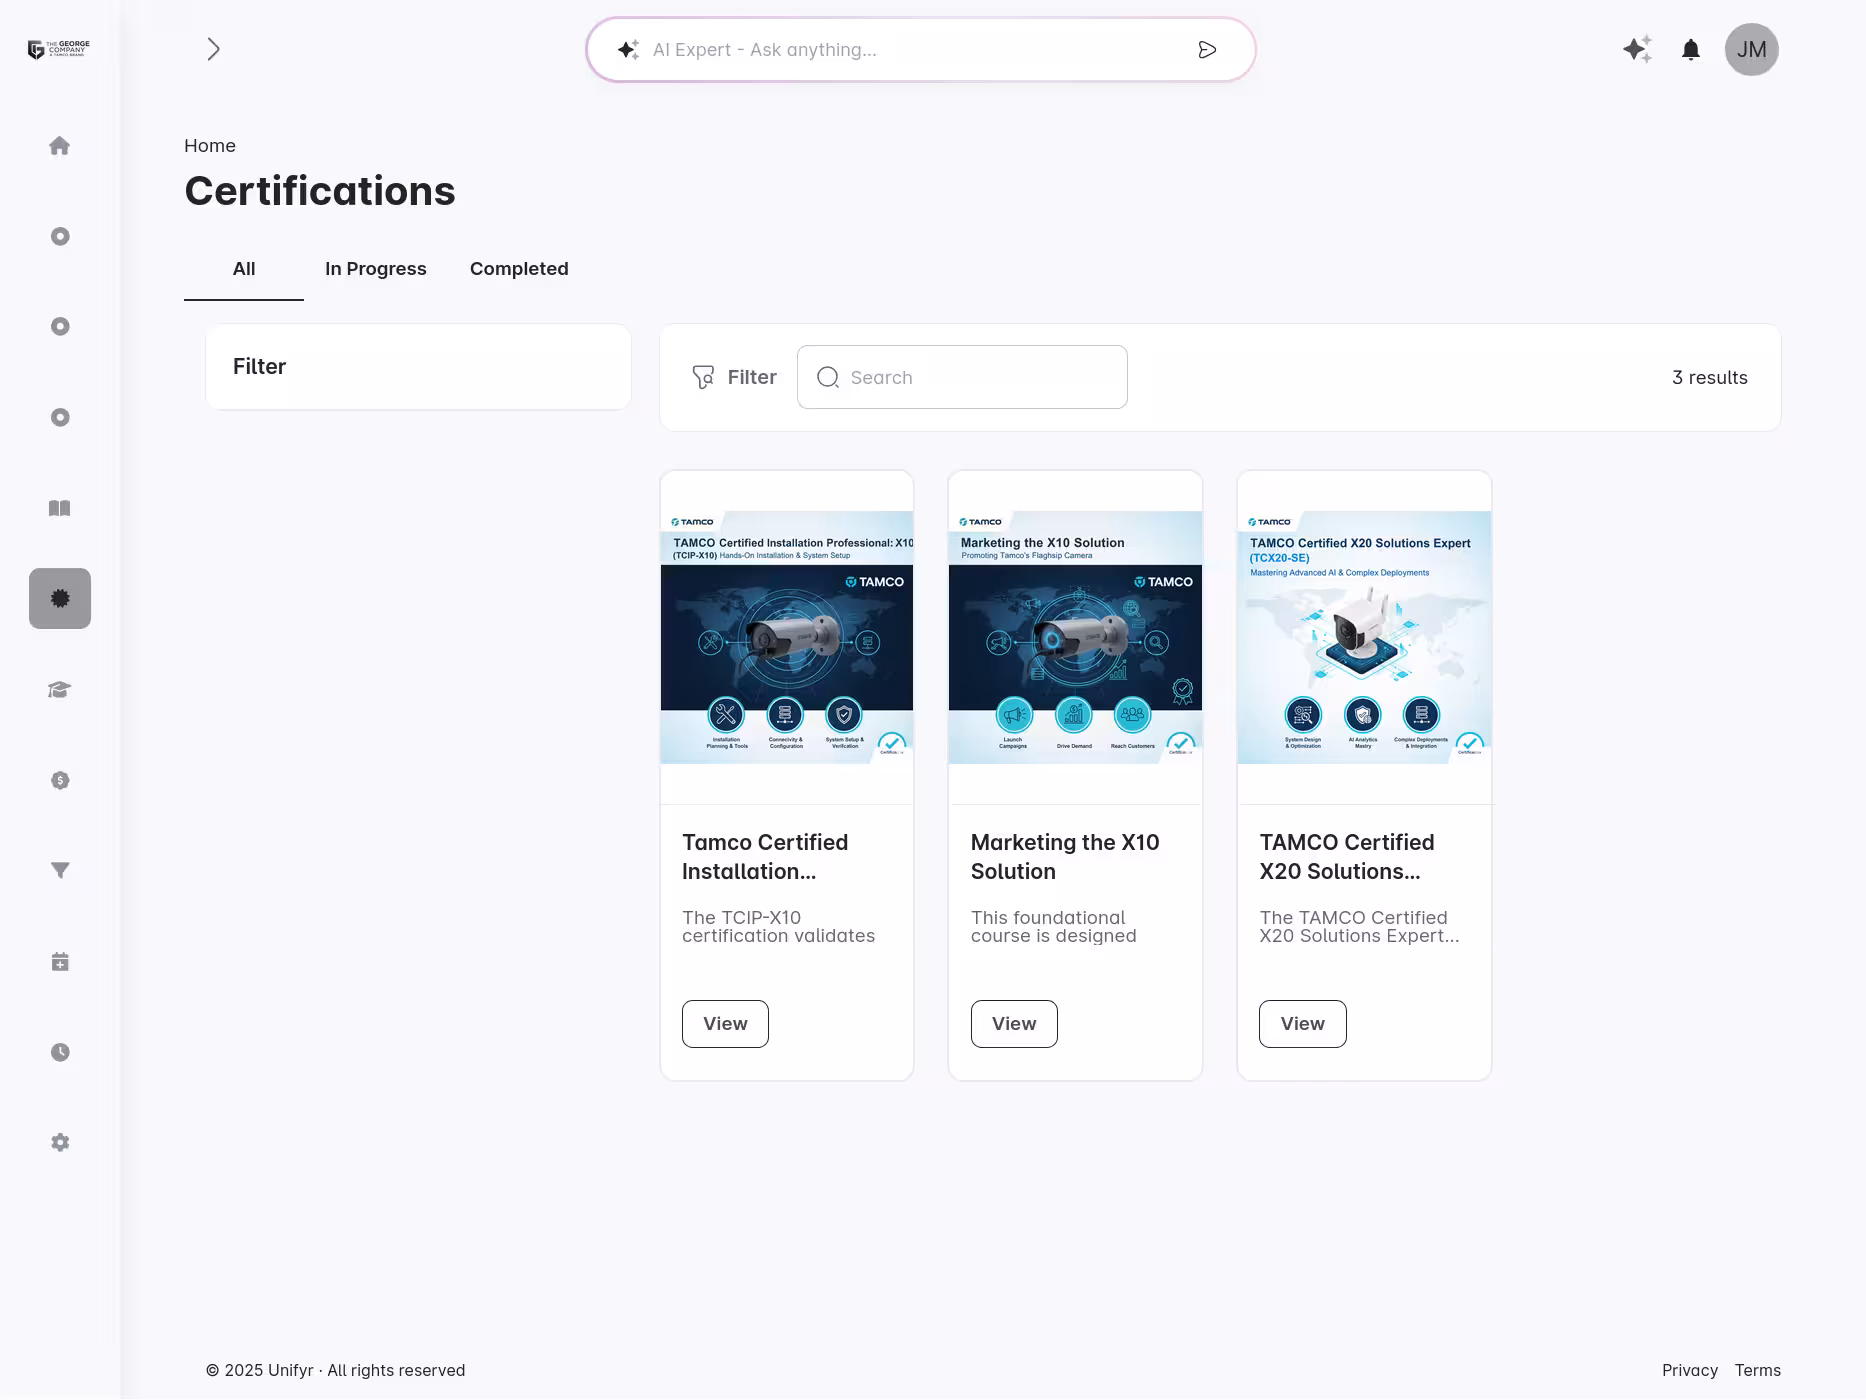Switch to the In Progress tab

375,268
